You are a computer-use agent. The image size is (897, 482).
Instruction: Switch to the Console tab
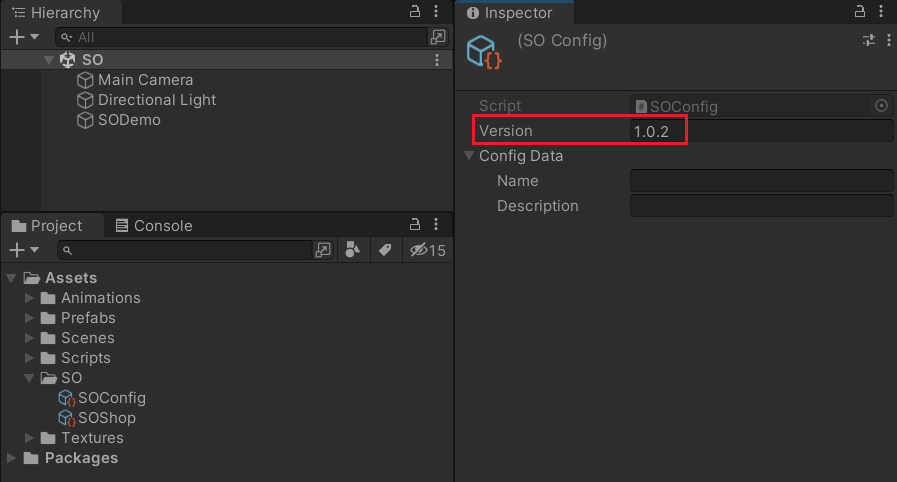tap(153, 226)
